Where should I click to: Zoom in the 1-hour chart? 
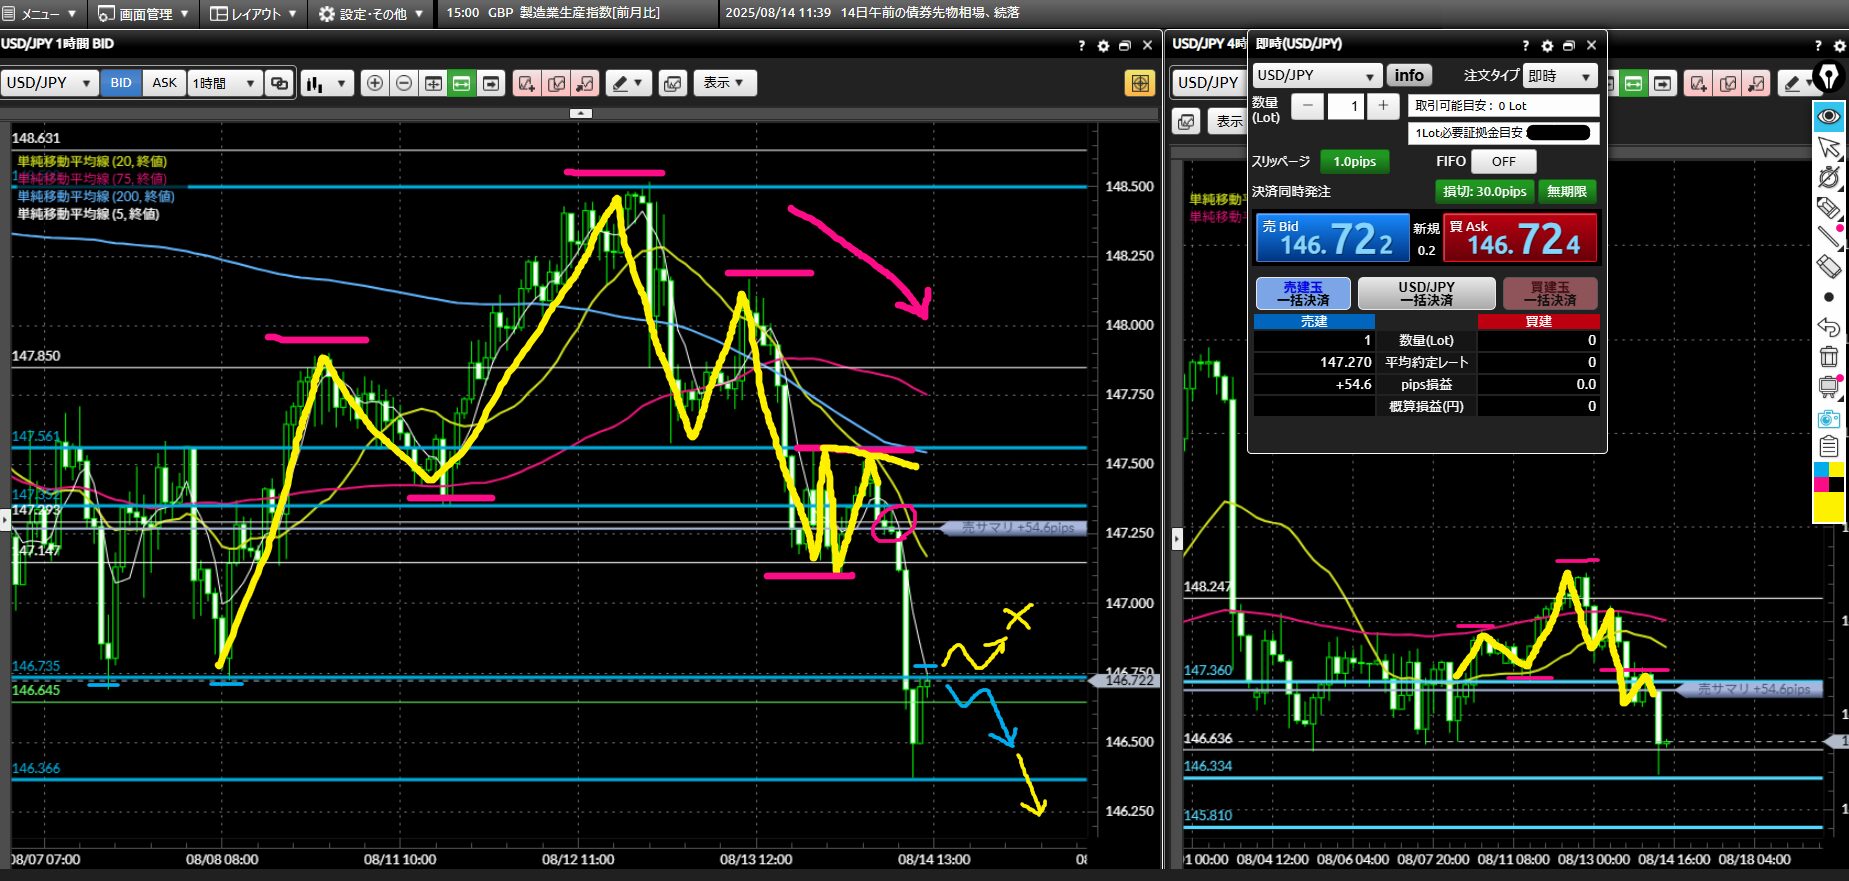pyautogui.click(x=374, y=83)
